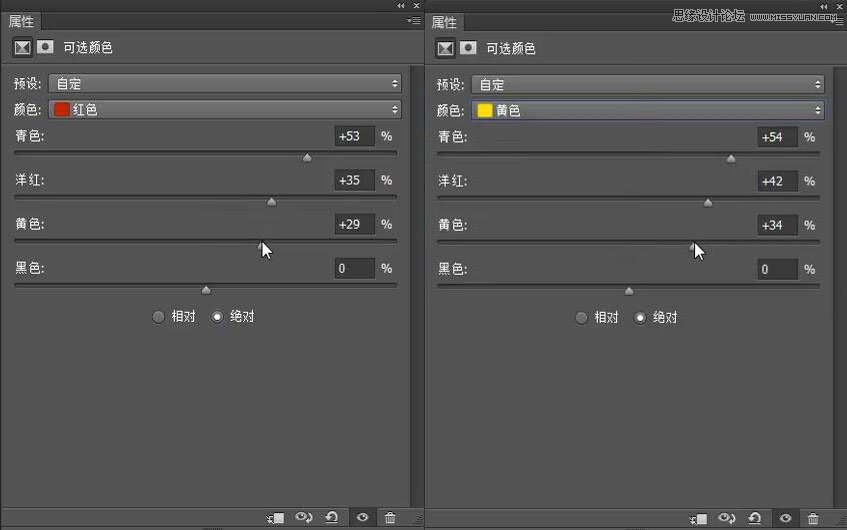Click 青色 slider handle in left panel
This screenshot has width=847, height=530.
tap(307, 158)
